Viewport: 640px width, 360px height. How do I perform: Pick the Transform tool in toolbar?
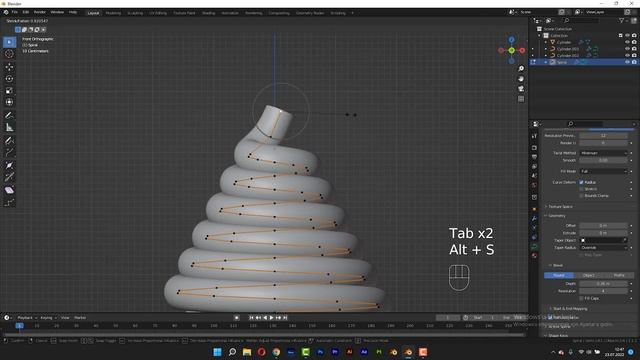(9, 102)
